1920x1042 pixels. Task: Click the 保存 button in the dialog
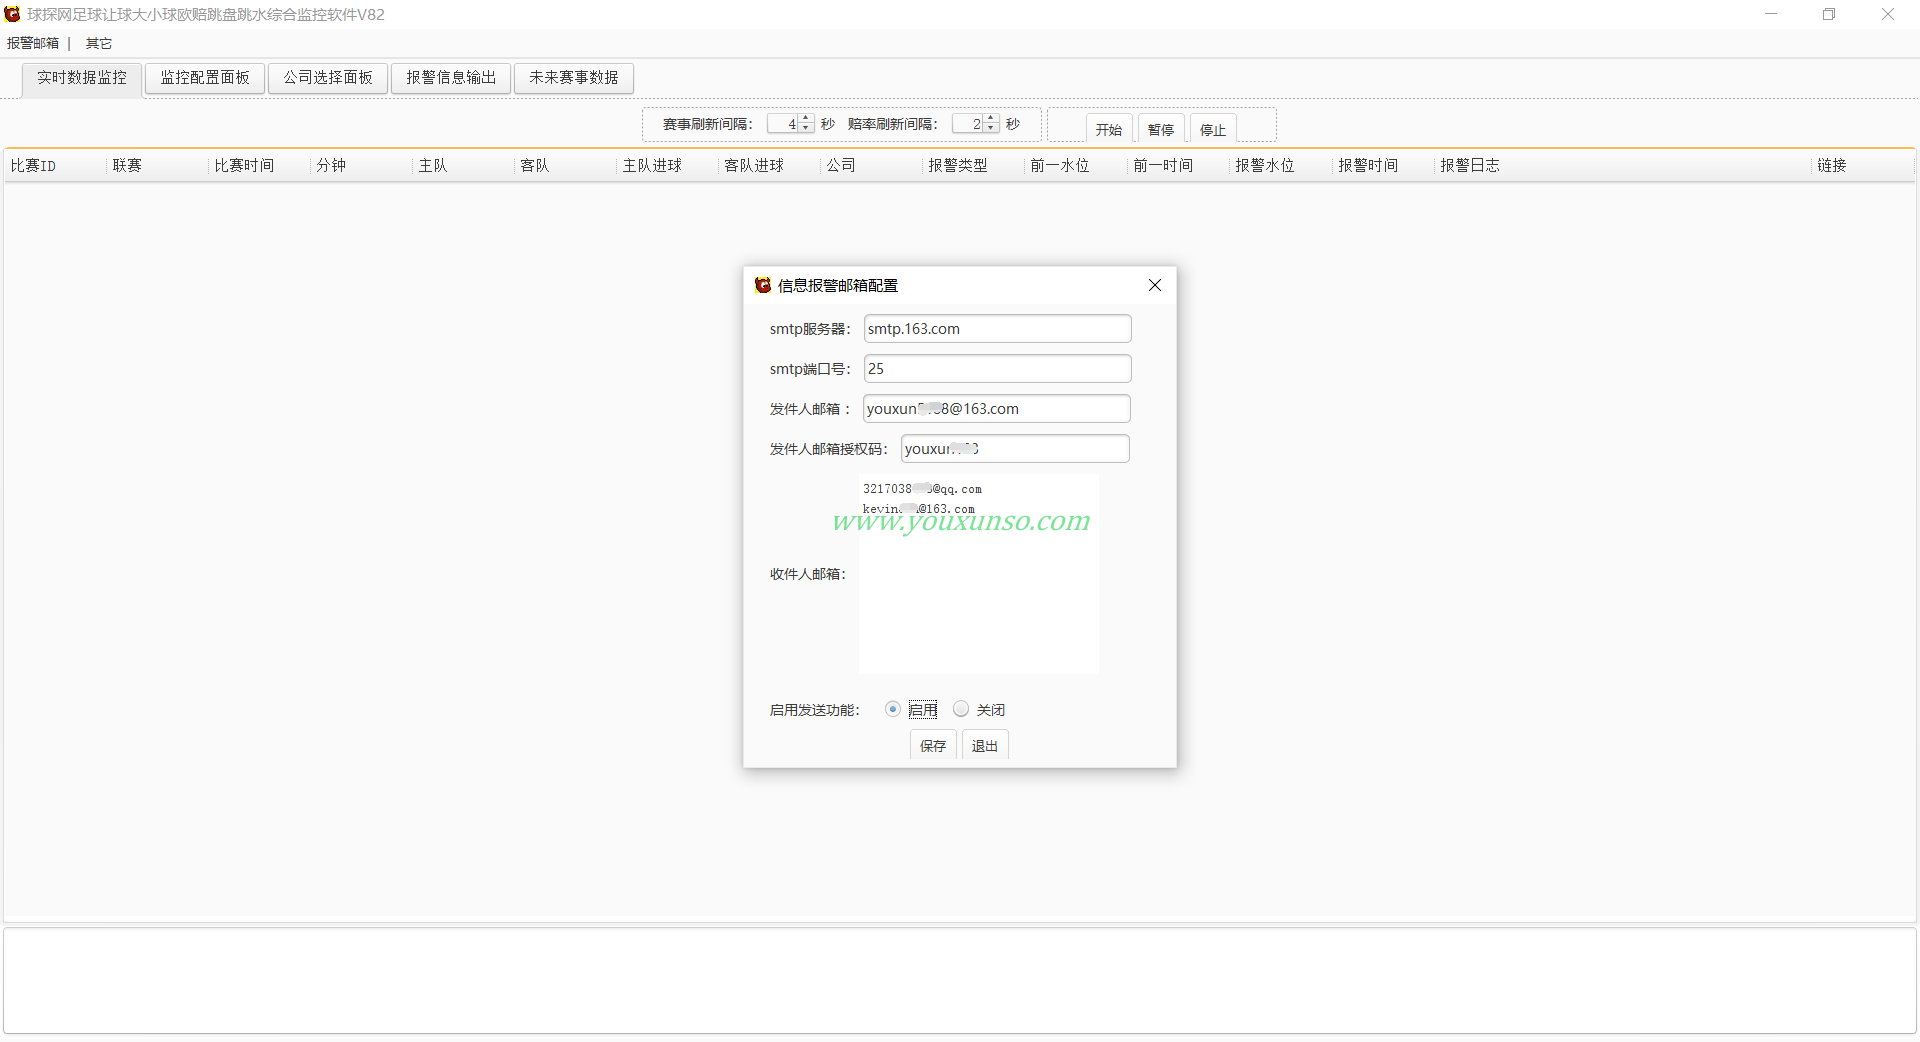[933, 745]
